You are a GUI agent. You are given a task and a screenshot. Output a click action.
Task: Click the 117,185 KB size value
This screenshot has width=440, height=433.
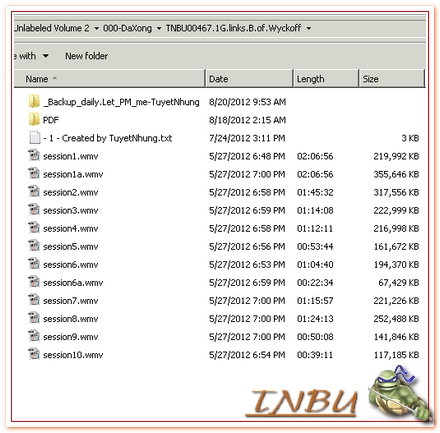[x=396, y=355]
